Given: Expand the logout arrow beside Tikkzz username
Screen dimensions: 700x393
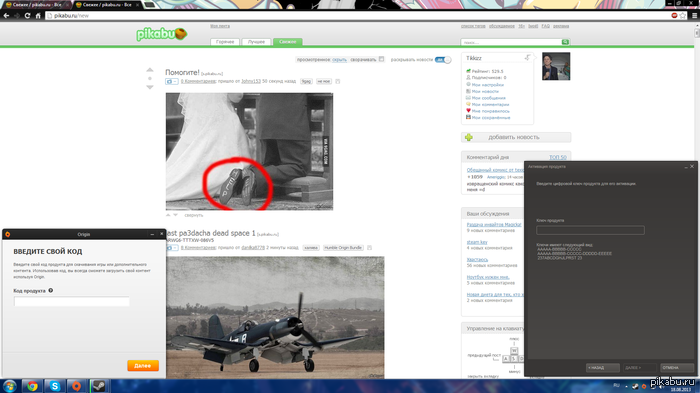Looking at the screenshot, I should tap(528, 58).
